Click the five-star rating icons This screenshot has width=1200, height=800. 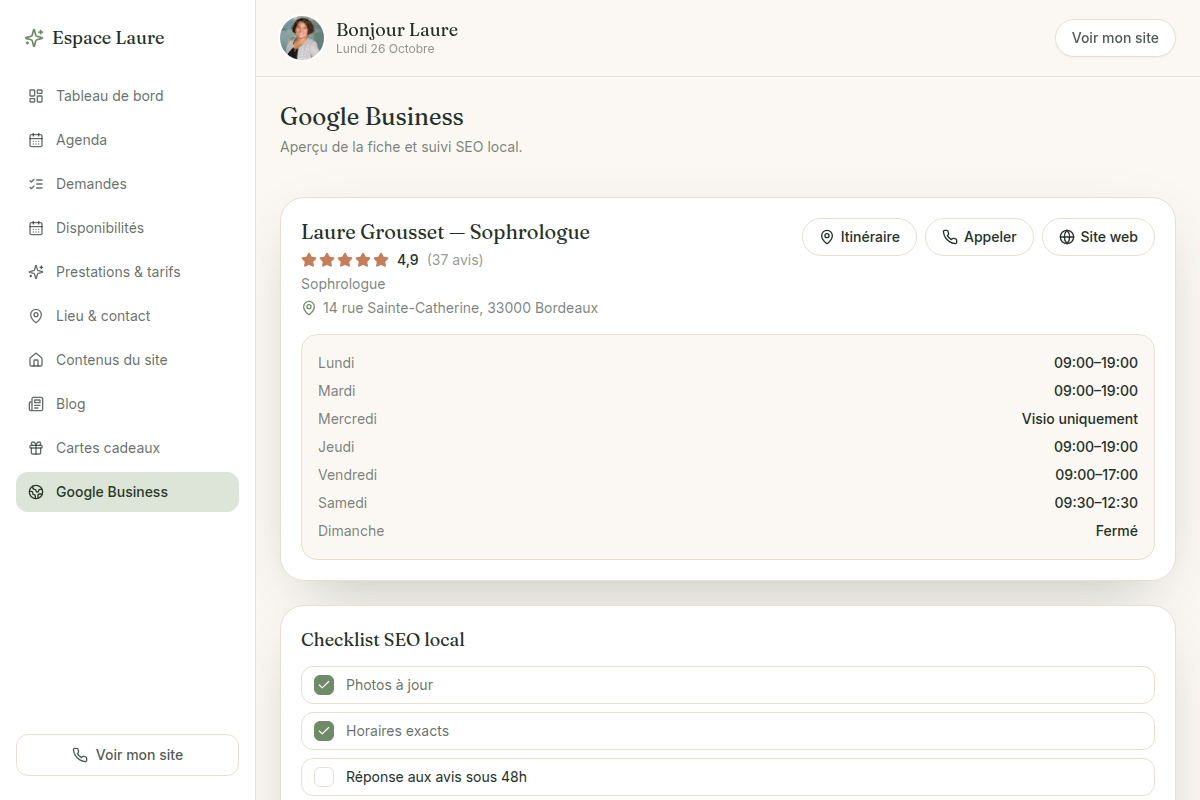345,260
